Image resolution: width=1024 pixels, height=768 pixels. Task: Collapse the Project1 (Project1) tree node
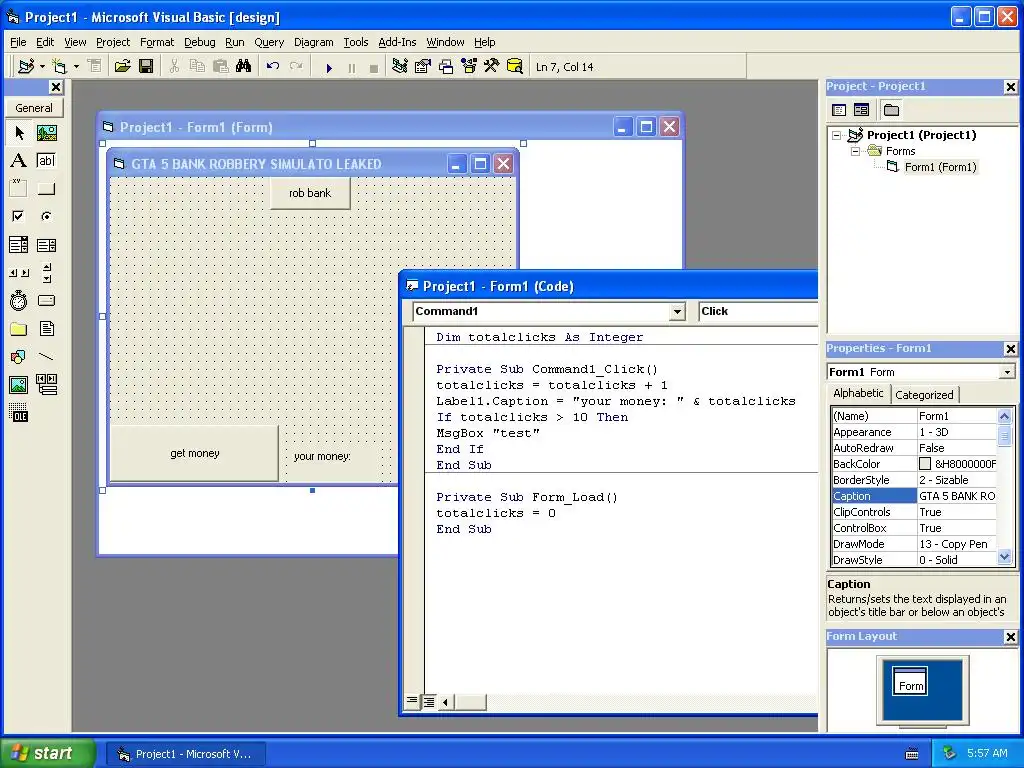836,135
